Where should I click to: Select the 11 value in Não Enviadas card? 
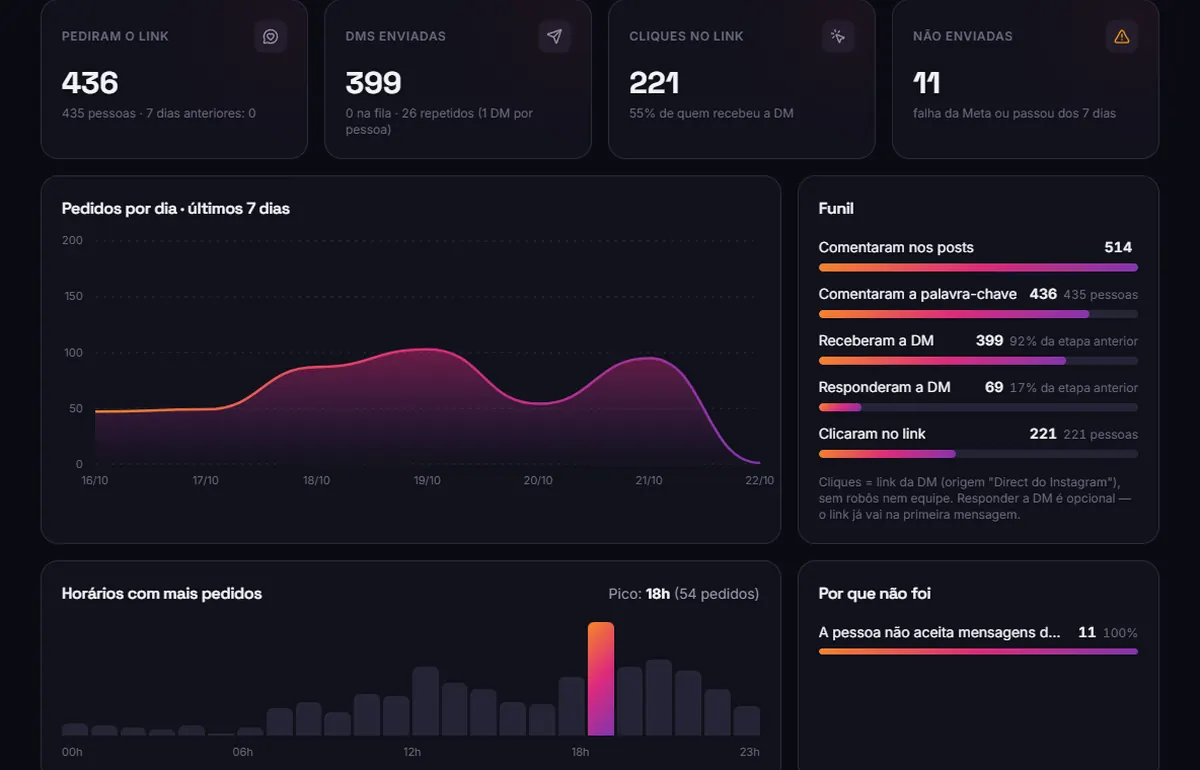(x=927, y=82)
